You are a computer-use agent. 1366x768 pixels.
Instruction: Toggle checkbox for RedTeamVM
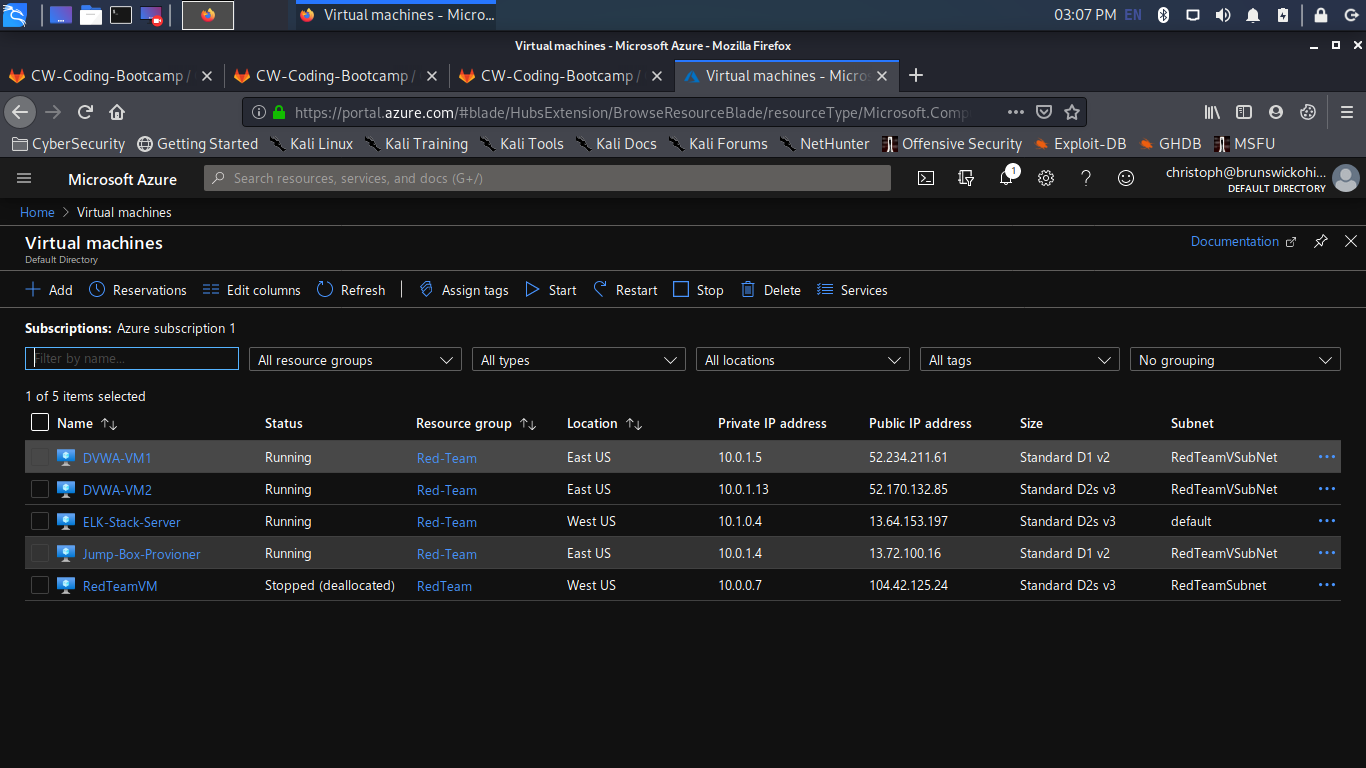click(40, 585)
